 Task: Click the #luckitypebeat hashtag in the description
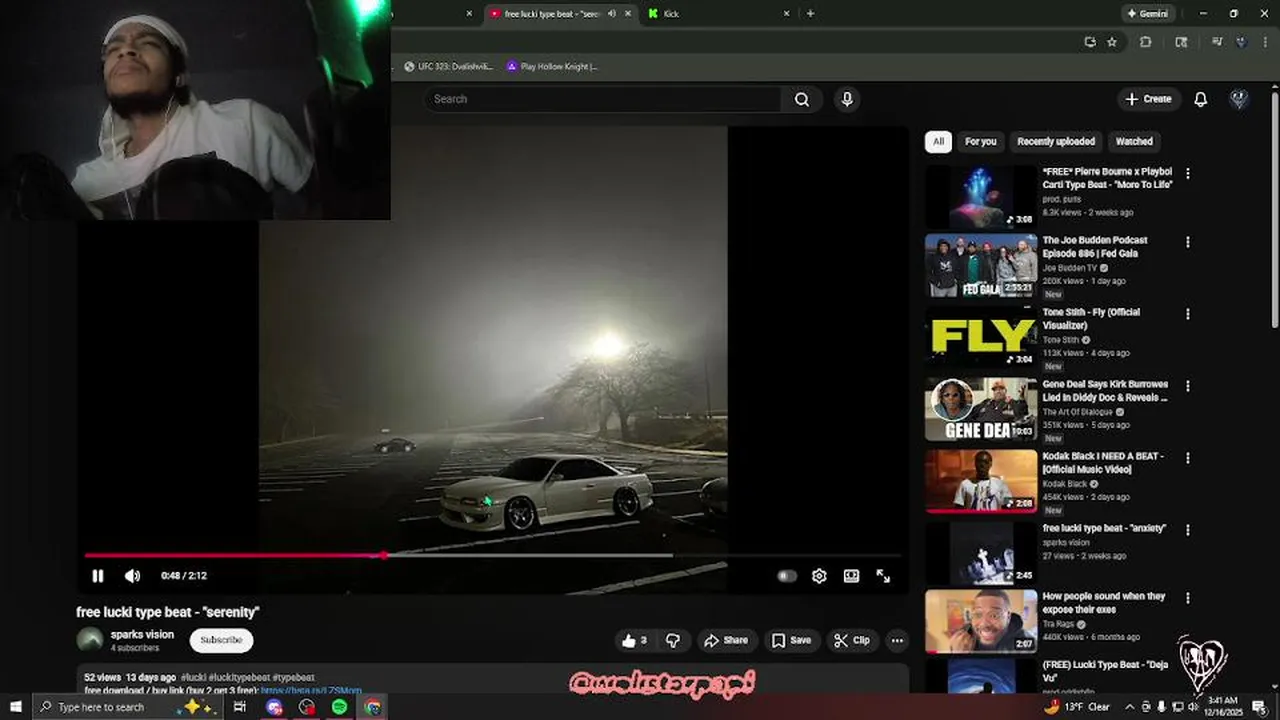(241, 678)
